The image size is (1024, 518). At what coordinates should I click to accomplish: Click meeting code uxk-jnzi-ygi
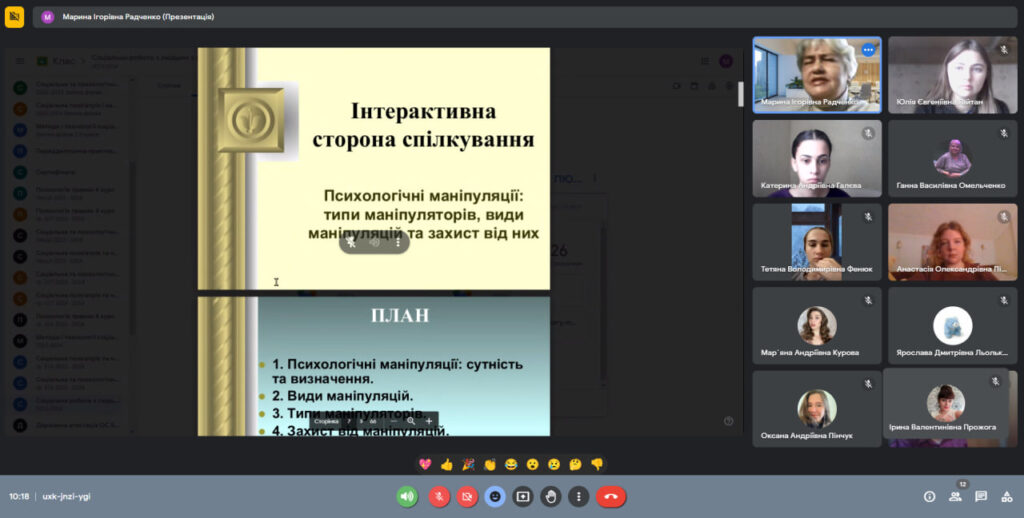[x=66, y=496]
